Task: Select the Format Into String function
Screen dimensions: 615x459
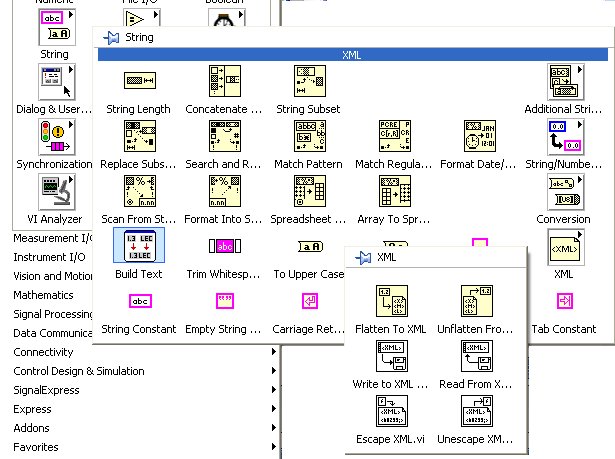Action: coord(225,191)
